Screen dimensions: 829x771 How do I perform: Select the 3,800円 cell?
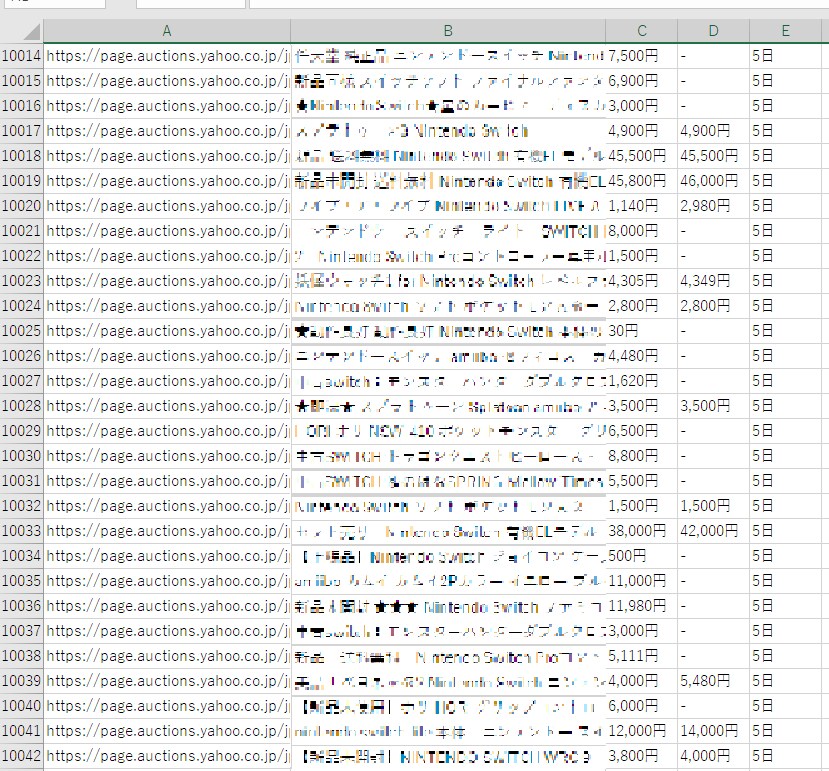[641, 756]
